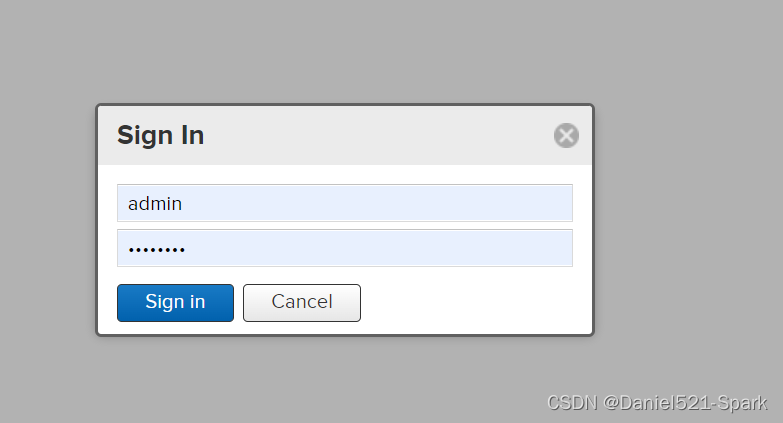
Task: Focus the masked password field
Action: 344,248
